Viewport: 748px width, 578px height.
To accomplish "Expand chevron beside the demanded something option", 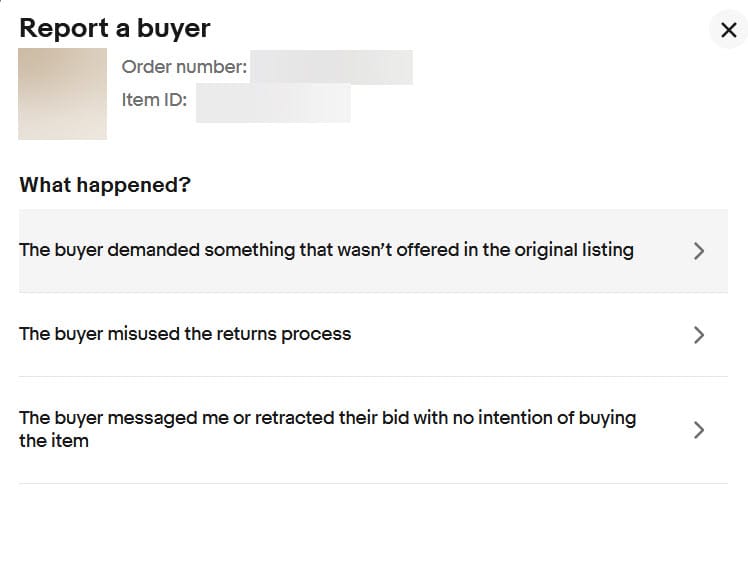I will tap(699, 251).
